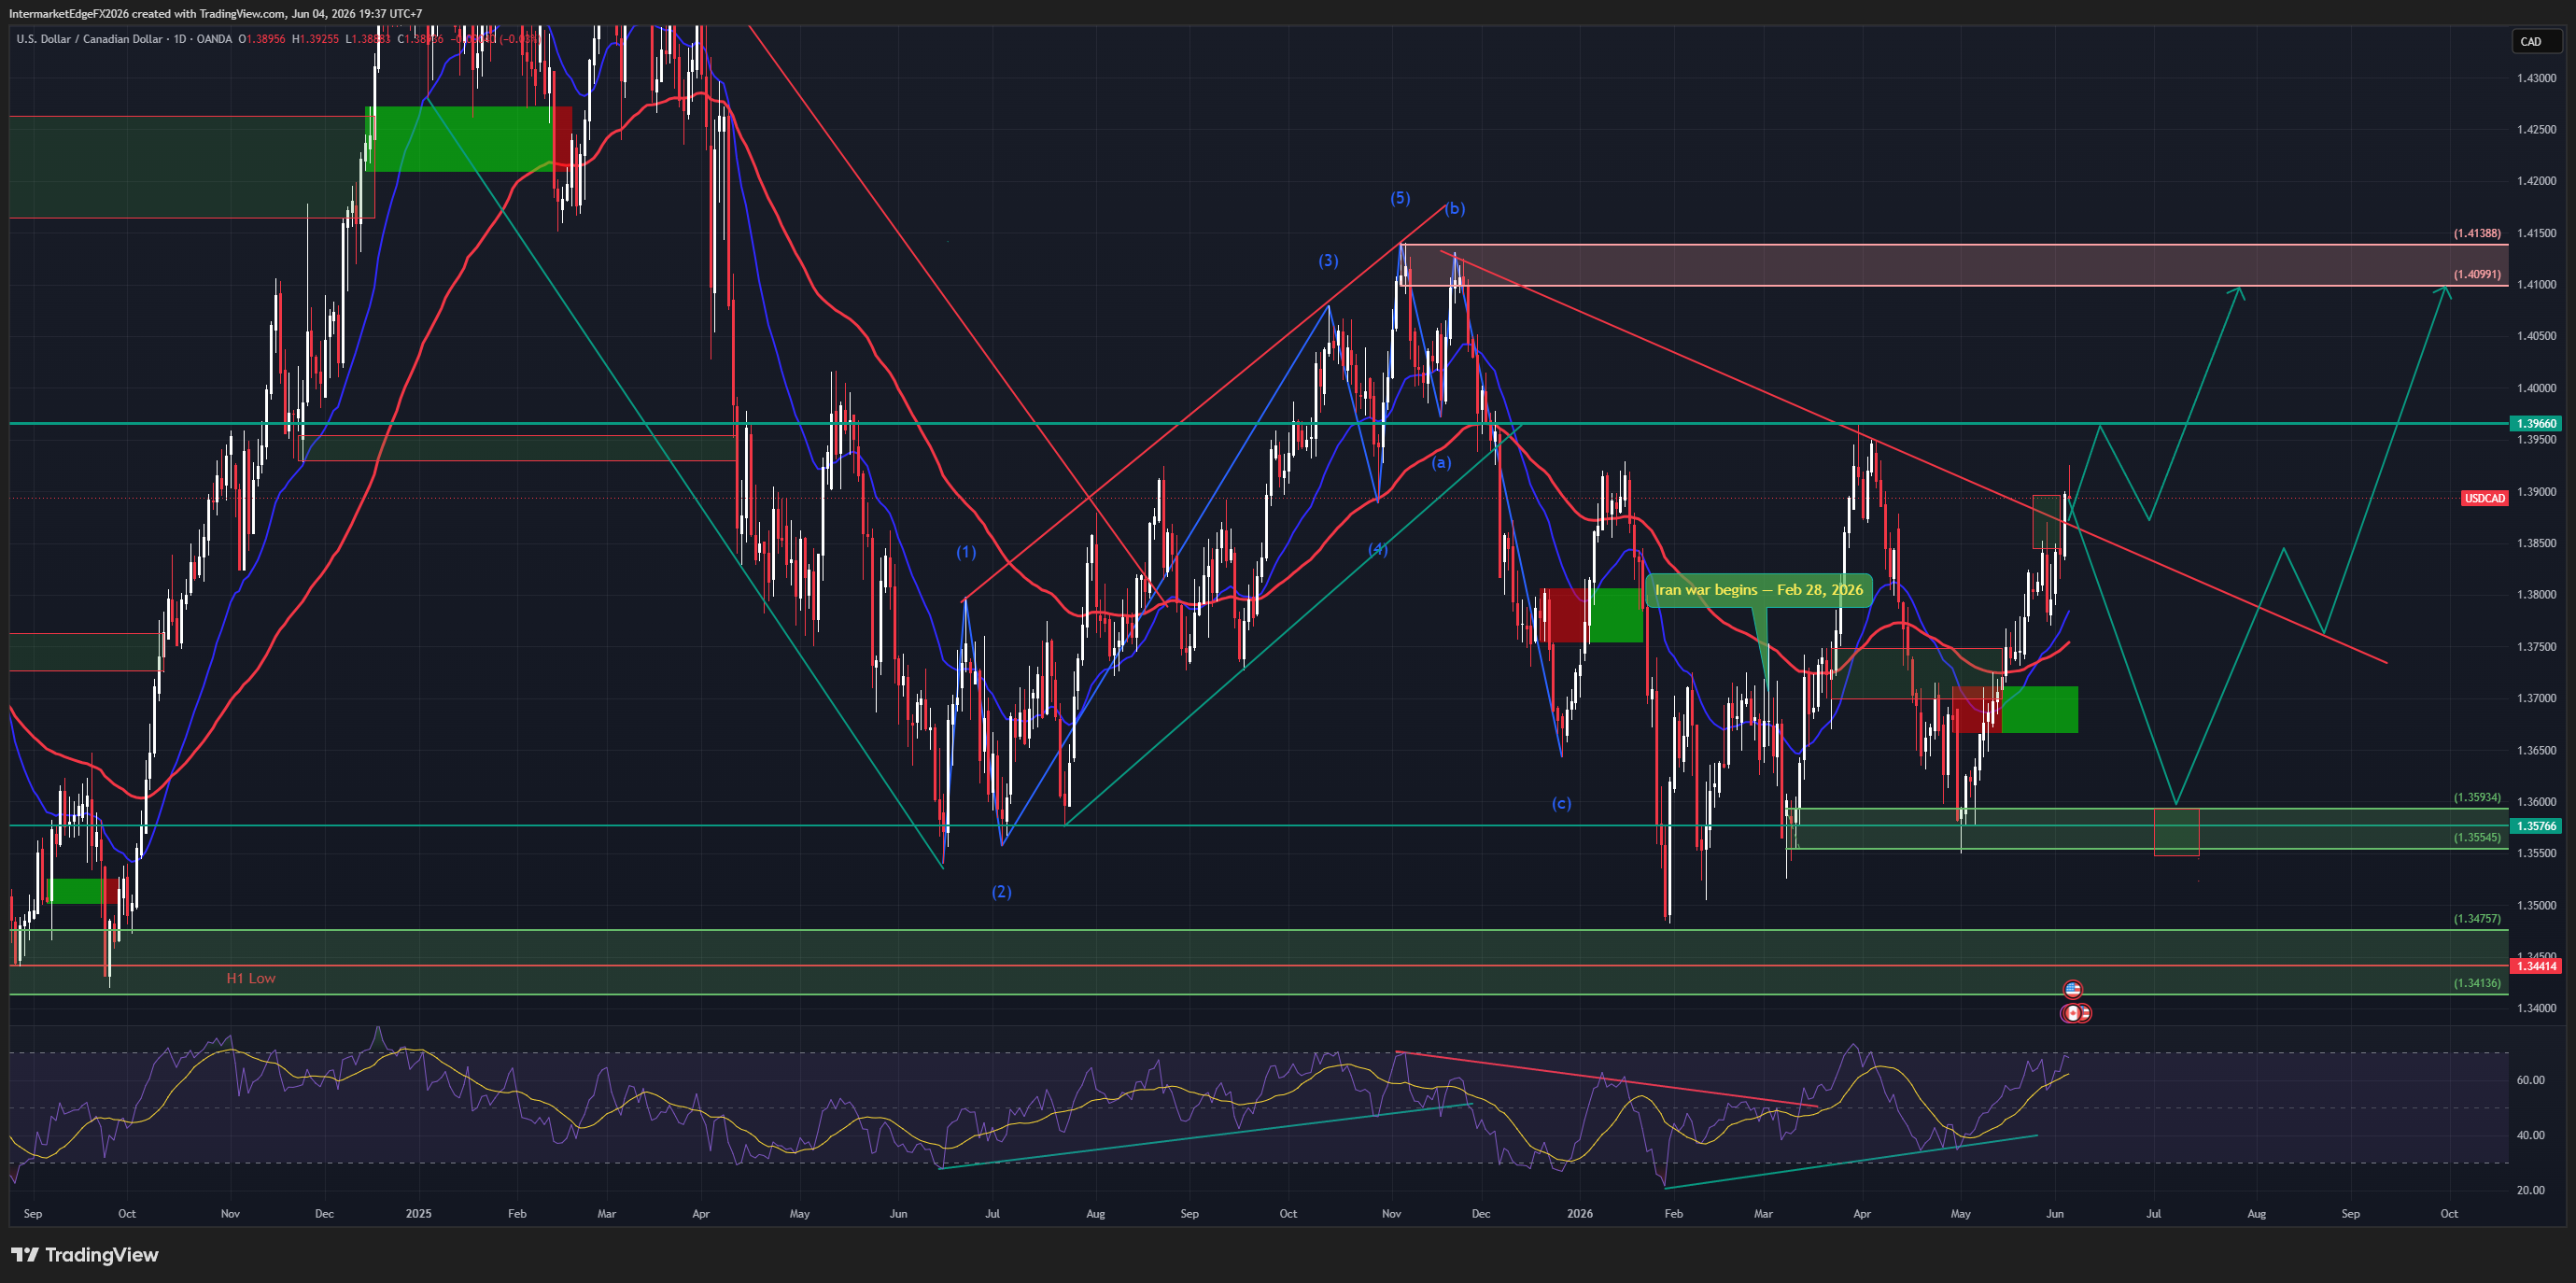The image size is (2576, 1283).
Task: Select the corrective wave label (b)
Action: tap(1455, 209)
